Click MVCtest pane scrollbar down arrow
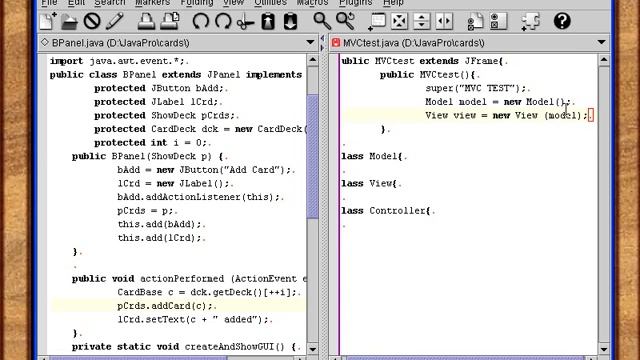 pos(604,349)
